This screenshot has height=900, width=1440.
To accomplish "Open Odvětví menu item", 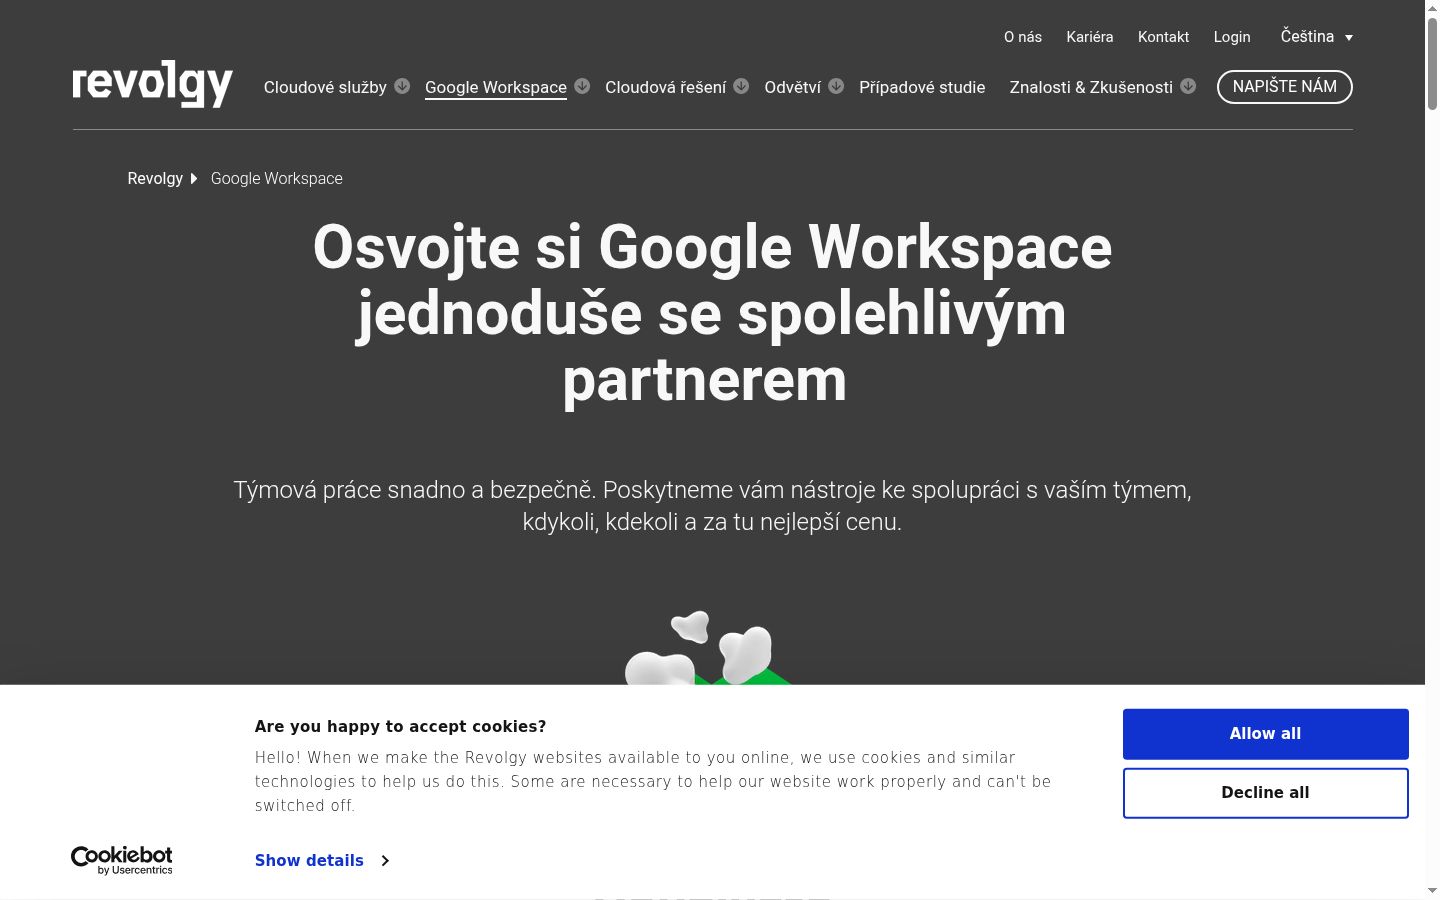I will [793, 87].
